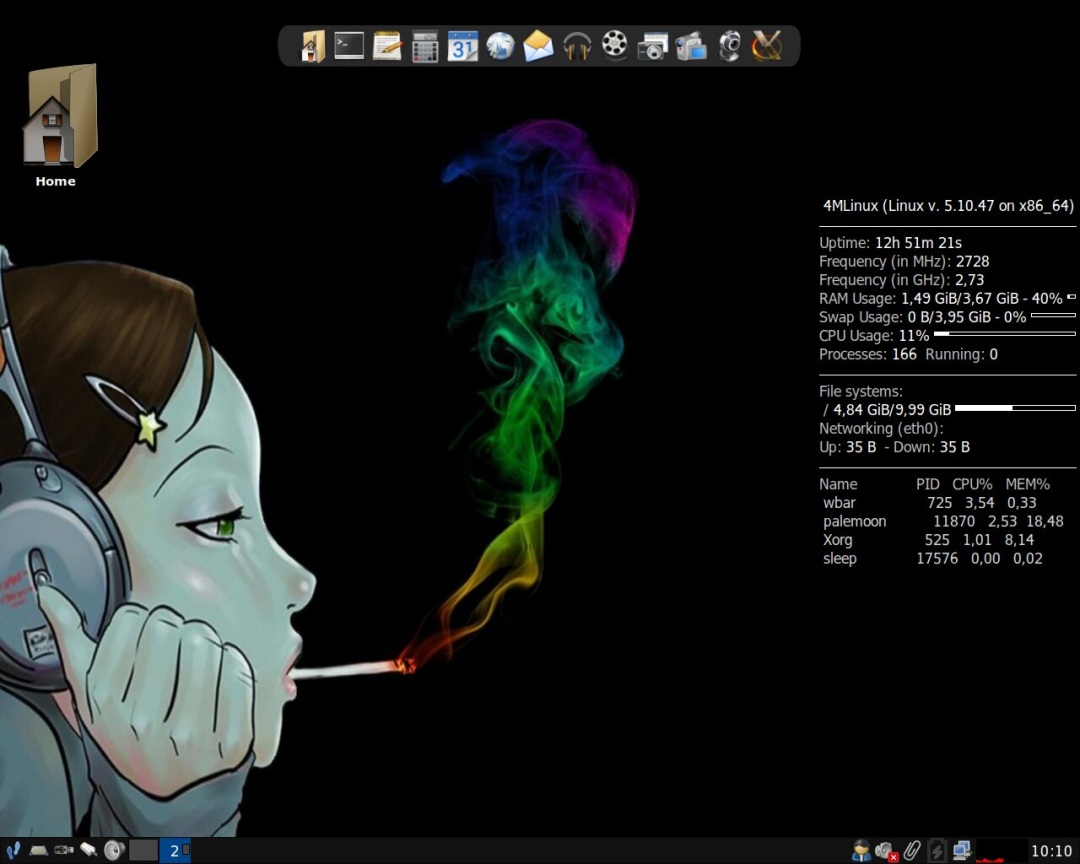Open the email envelope icon

point(538,46)
